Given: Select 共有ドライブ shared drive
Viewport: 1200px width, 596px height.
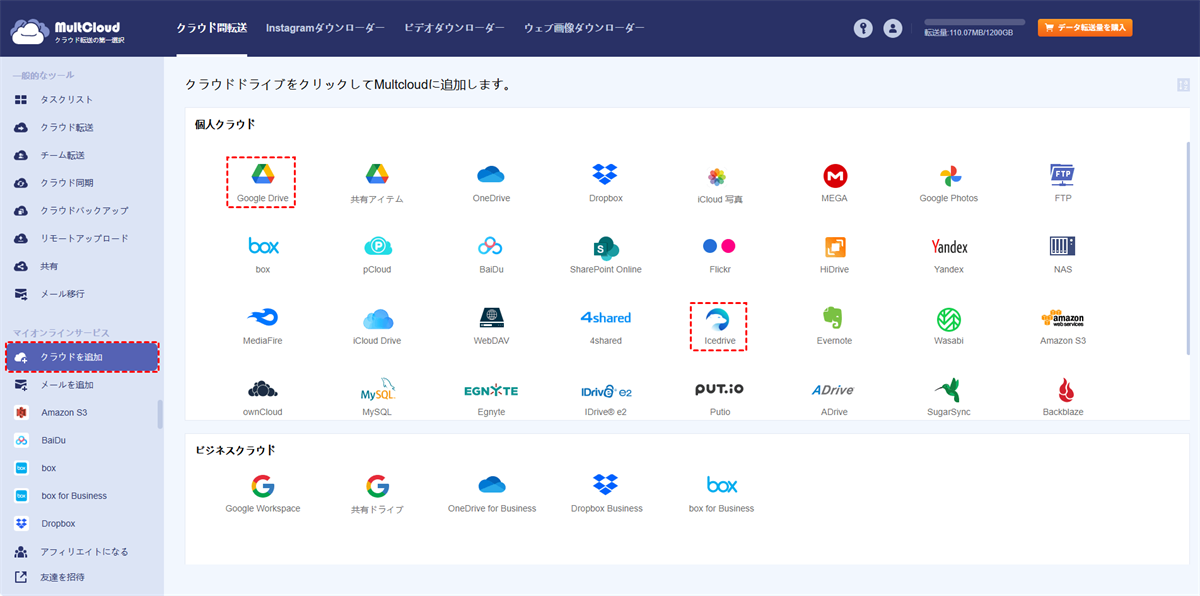Looking at the screenshot, I should (377, 494).
